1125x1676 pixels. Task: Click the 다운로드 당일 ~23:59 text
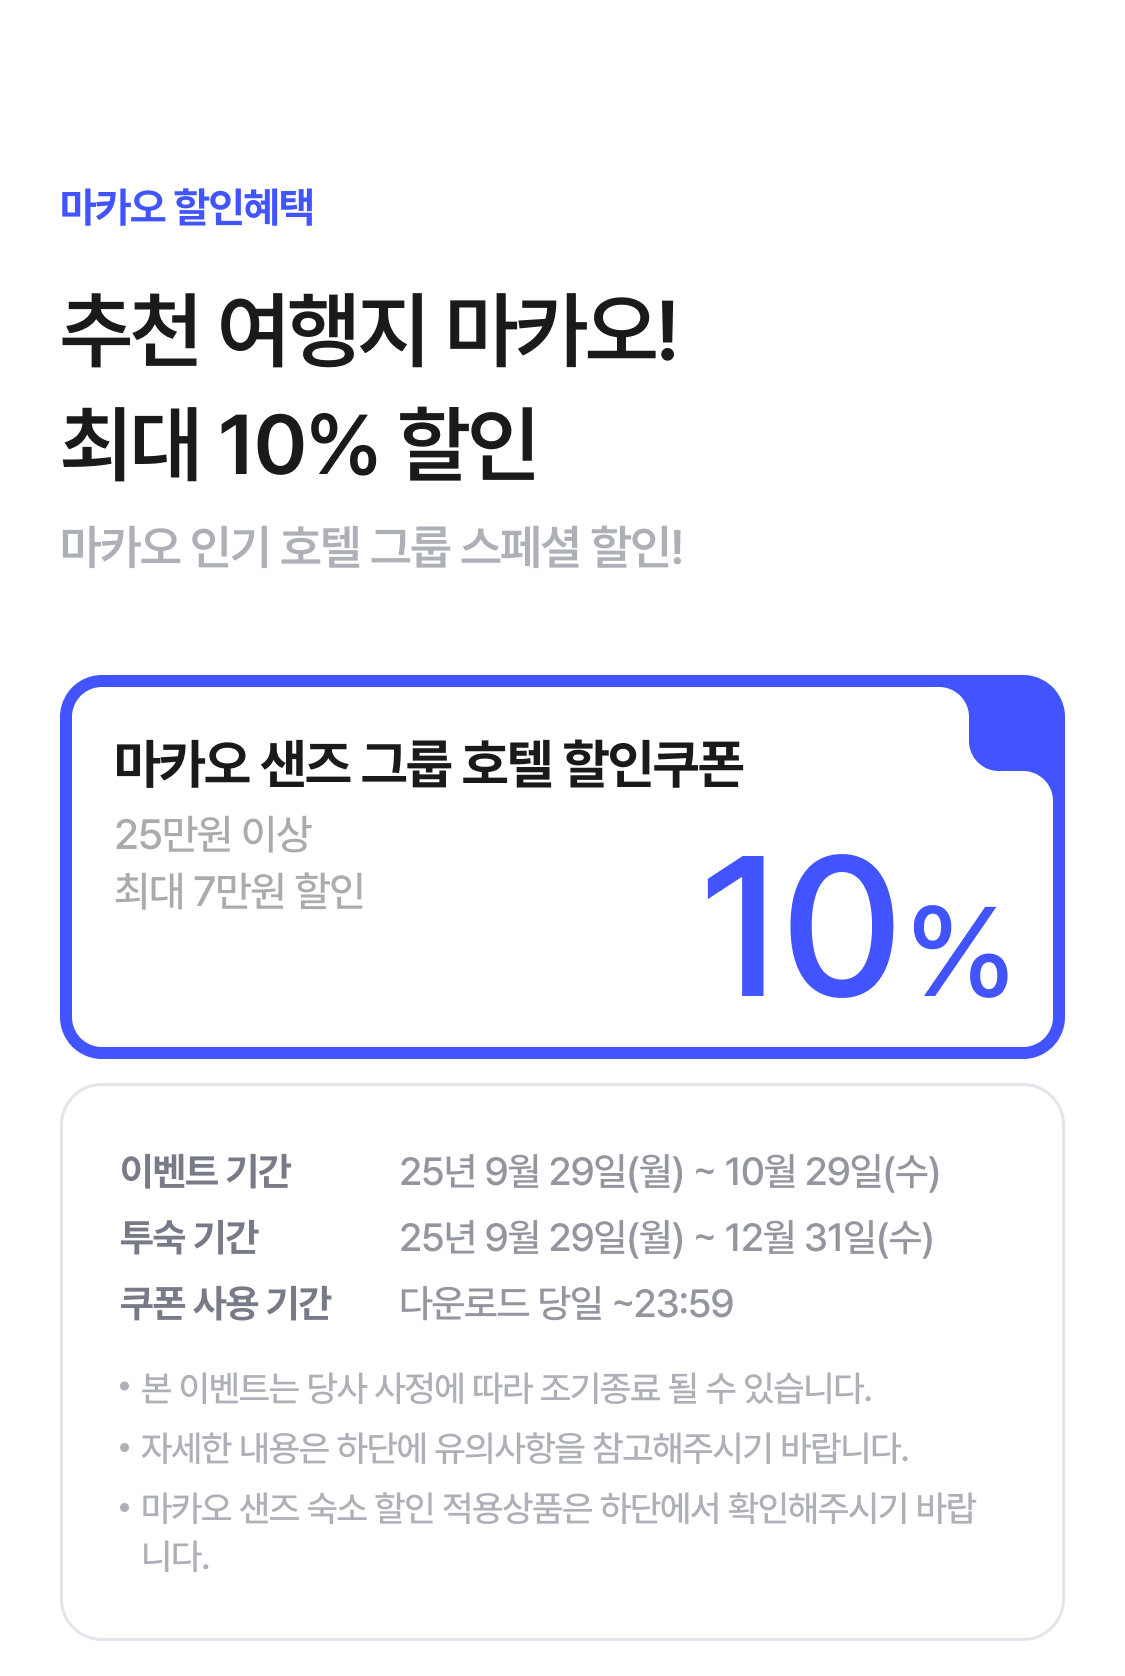click(566, 1304)
